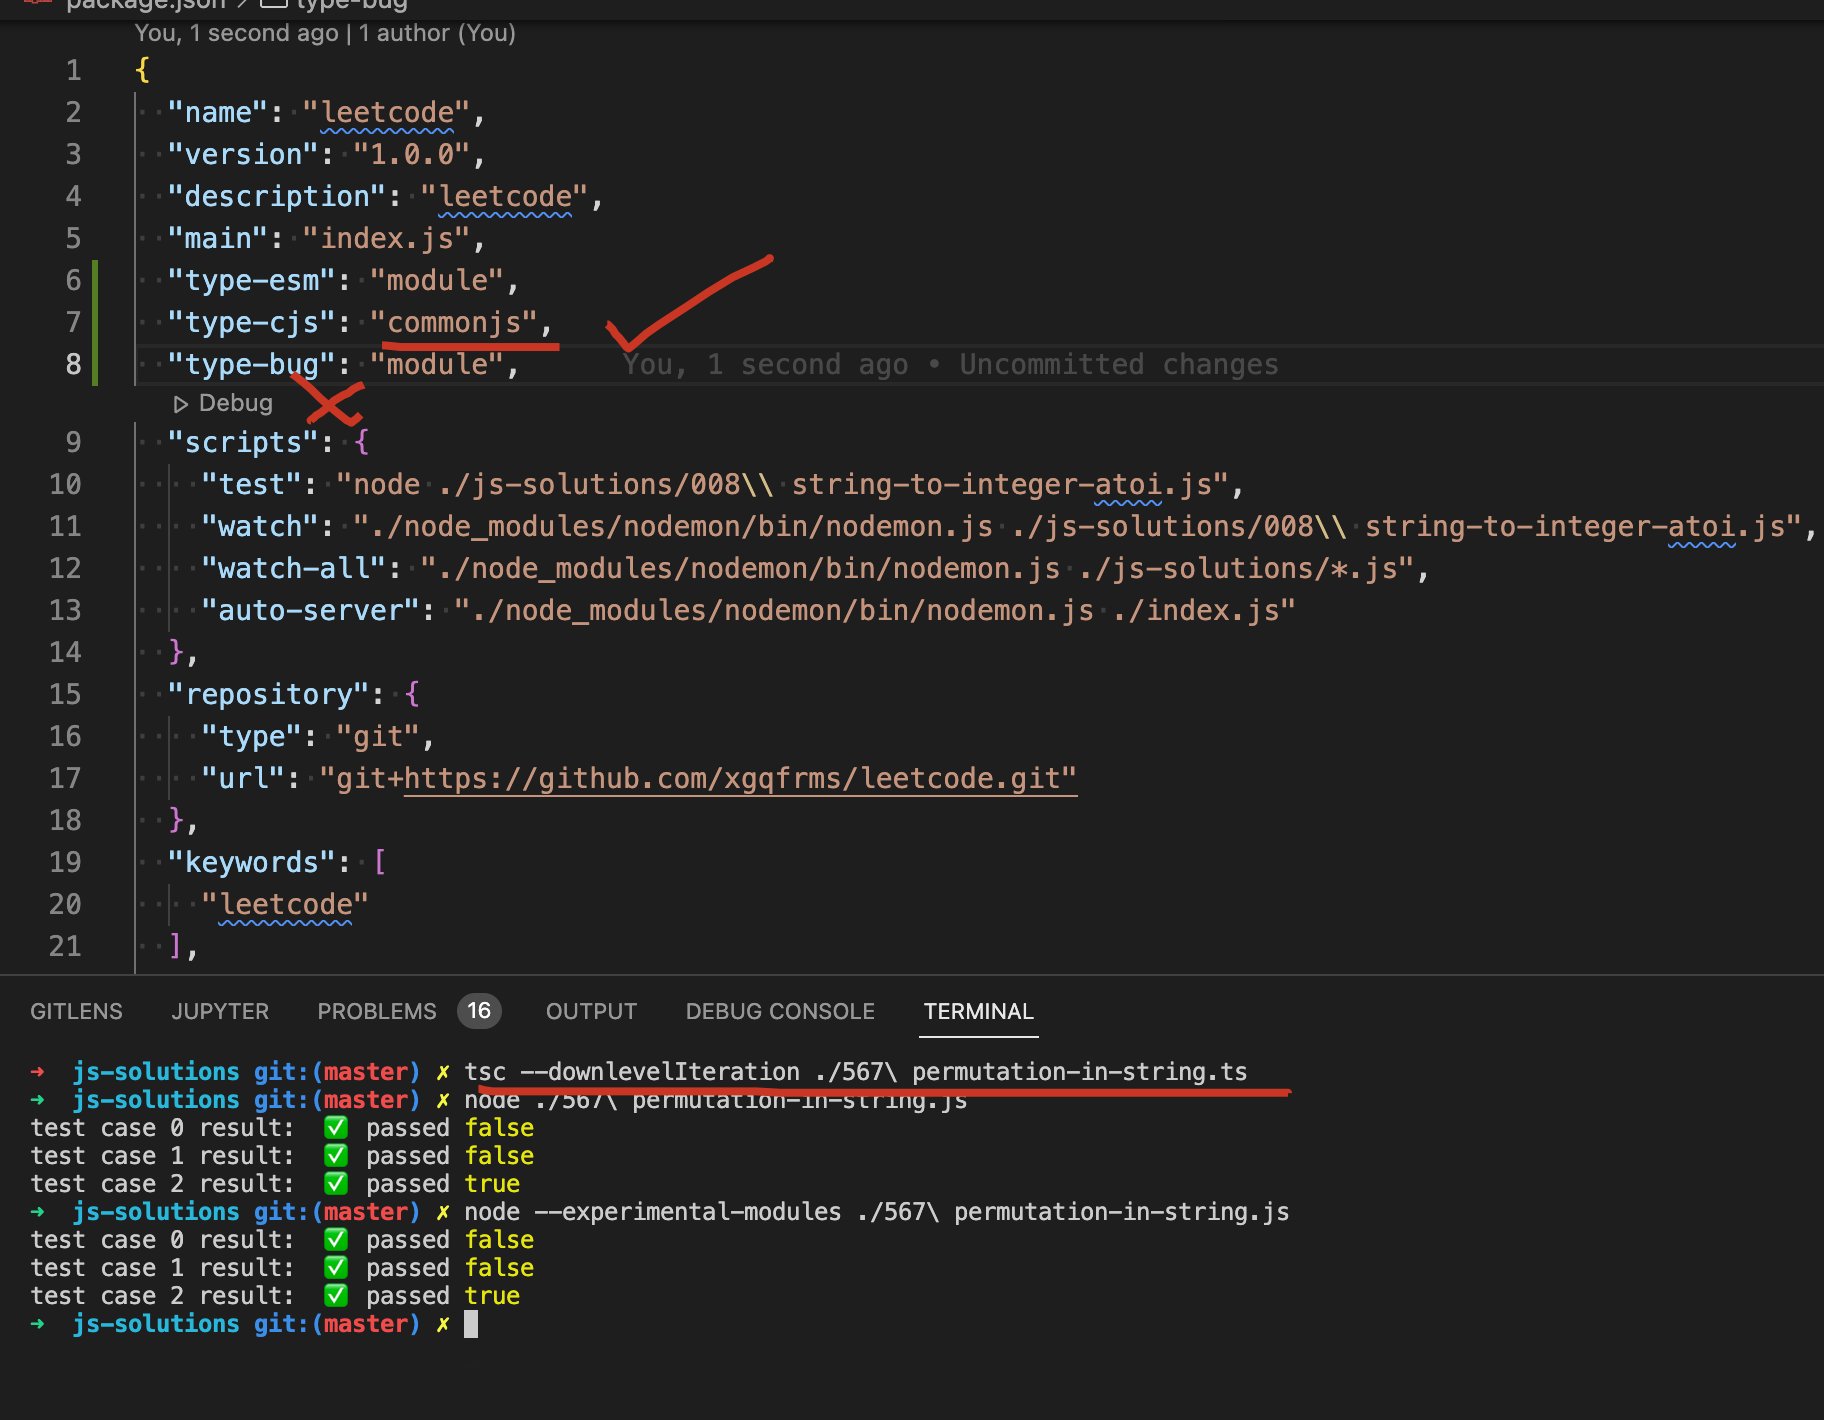The width and height of the screenshot is (1824, 1420).
Task: Switch to the OUTPUT panel
Action: coord(590,1011)
